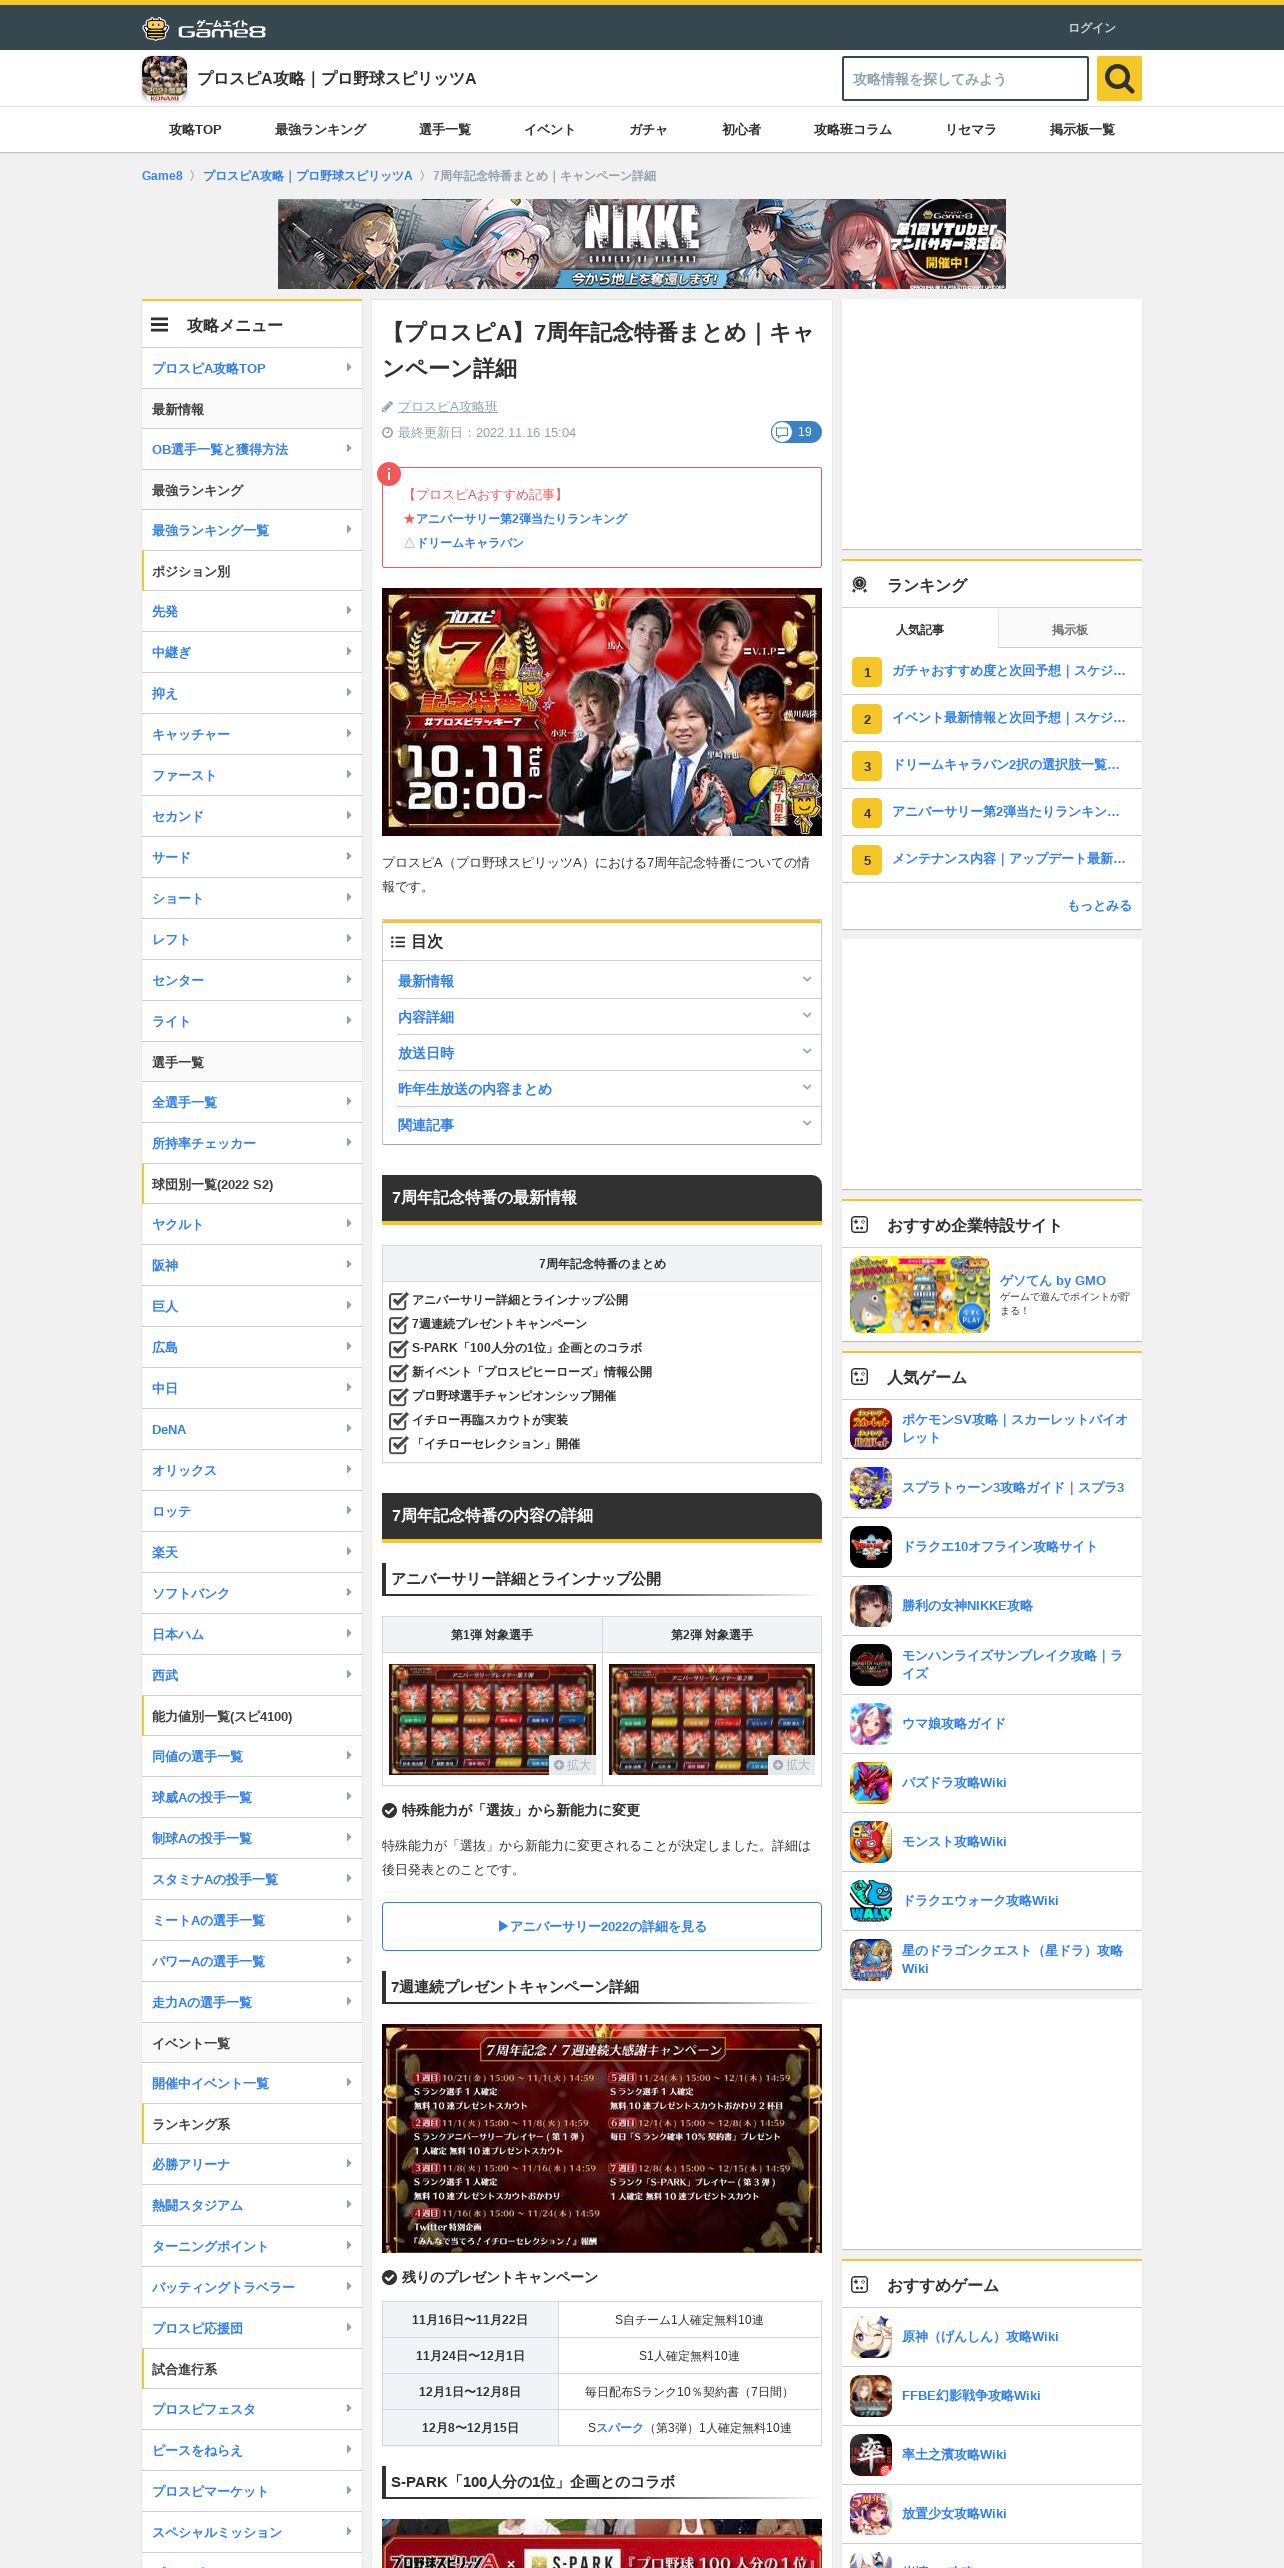The height and width of the screenshot is (2568, 1284).
Task: Open the 阪神 team sidebar item
Action: pos(252,1265)
